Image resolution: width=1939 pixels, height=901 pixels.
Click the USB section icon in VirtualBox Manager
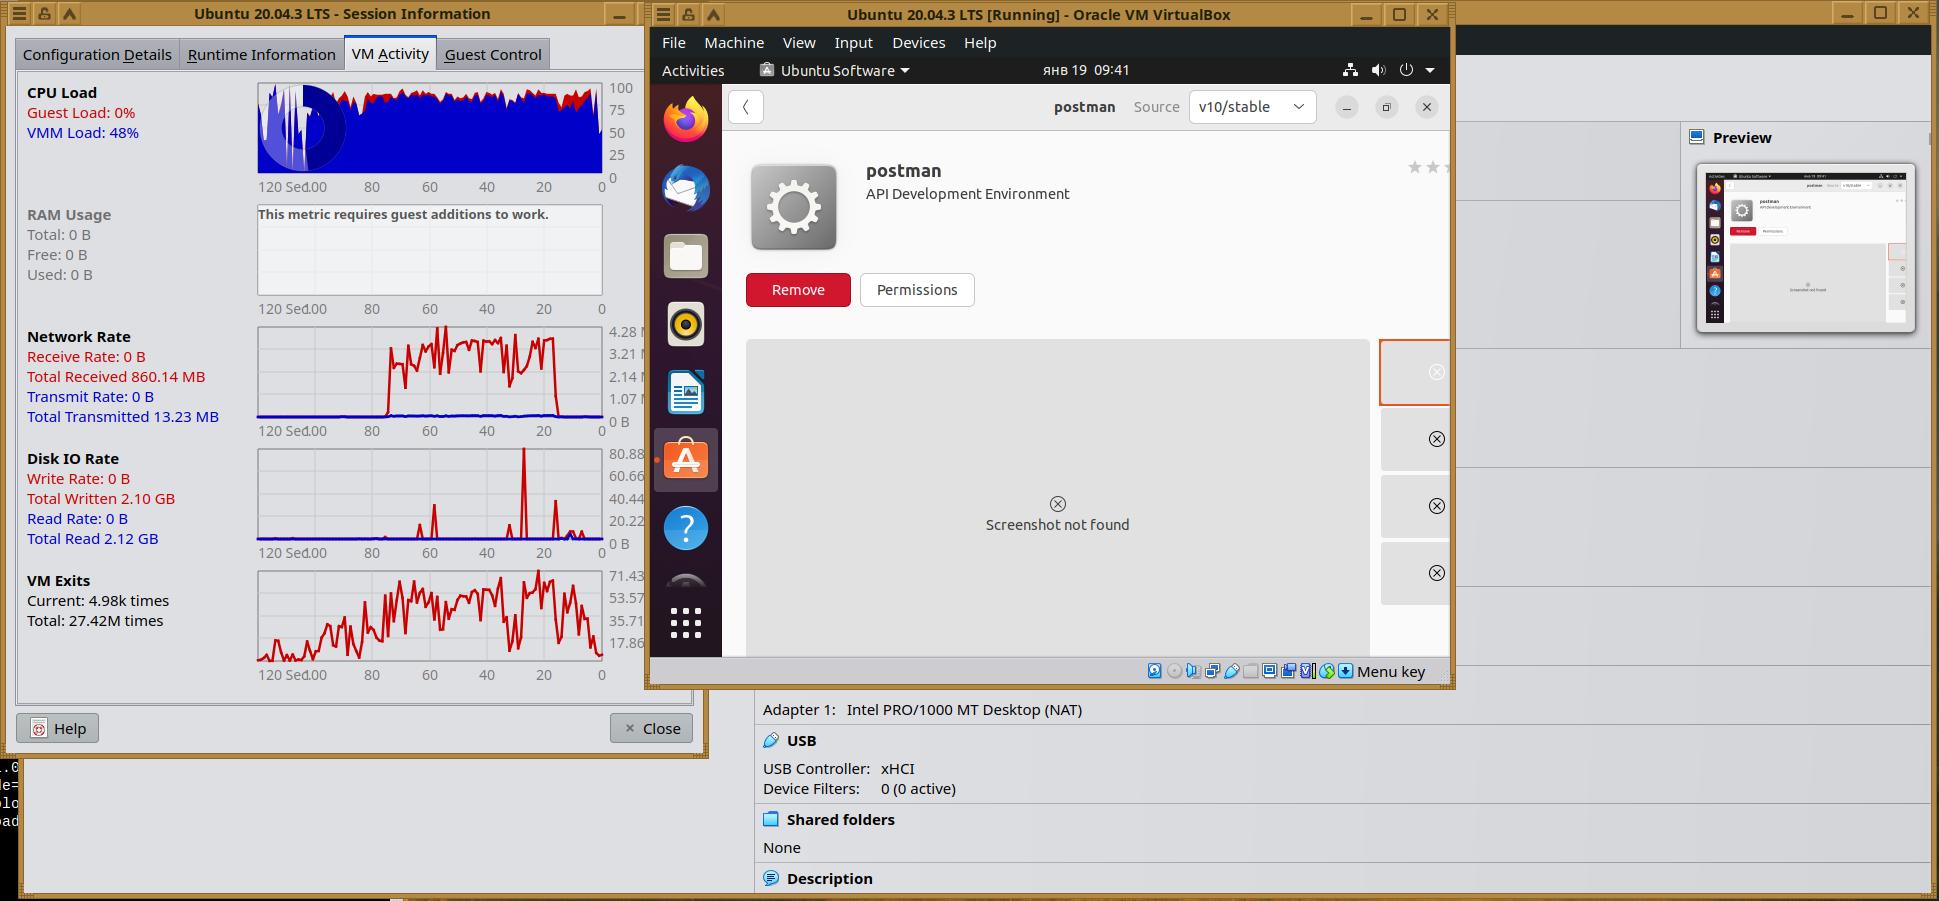(771, 741)
